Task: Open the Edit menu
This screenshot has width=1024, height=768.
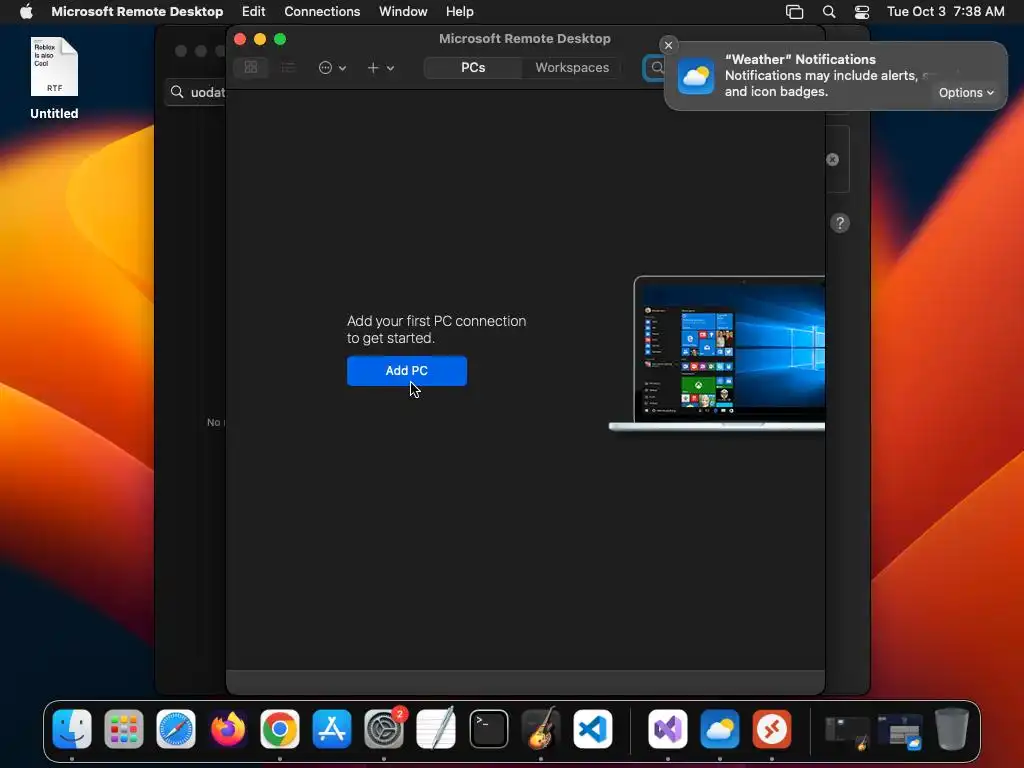Action: [253, 12]
